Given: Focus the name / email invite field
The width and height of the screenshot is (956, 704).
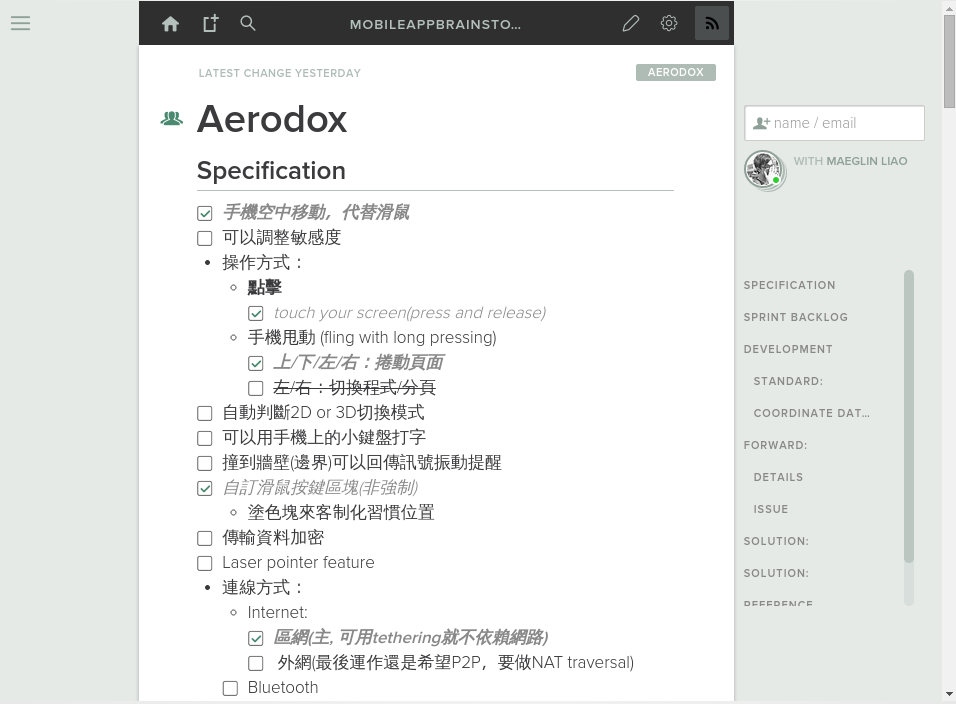Looking at the screenshot, I should [834, 123].
